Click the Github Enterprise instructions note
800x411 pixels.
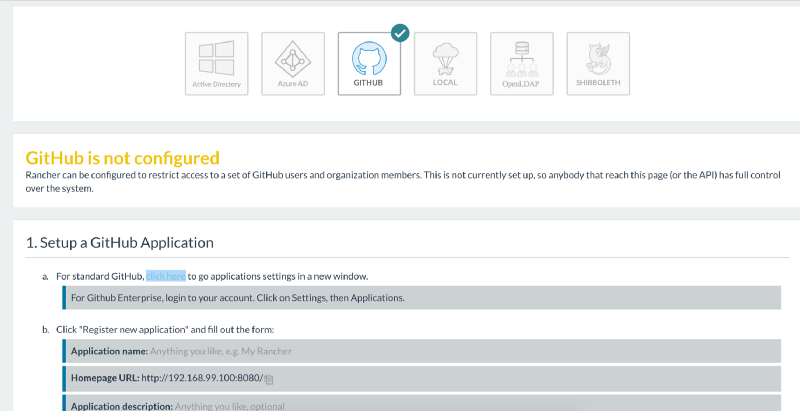pos(238,298)
